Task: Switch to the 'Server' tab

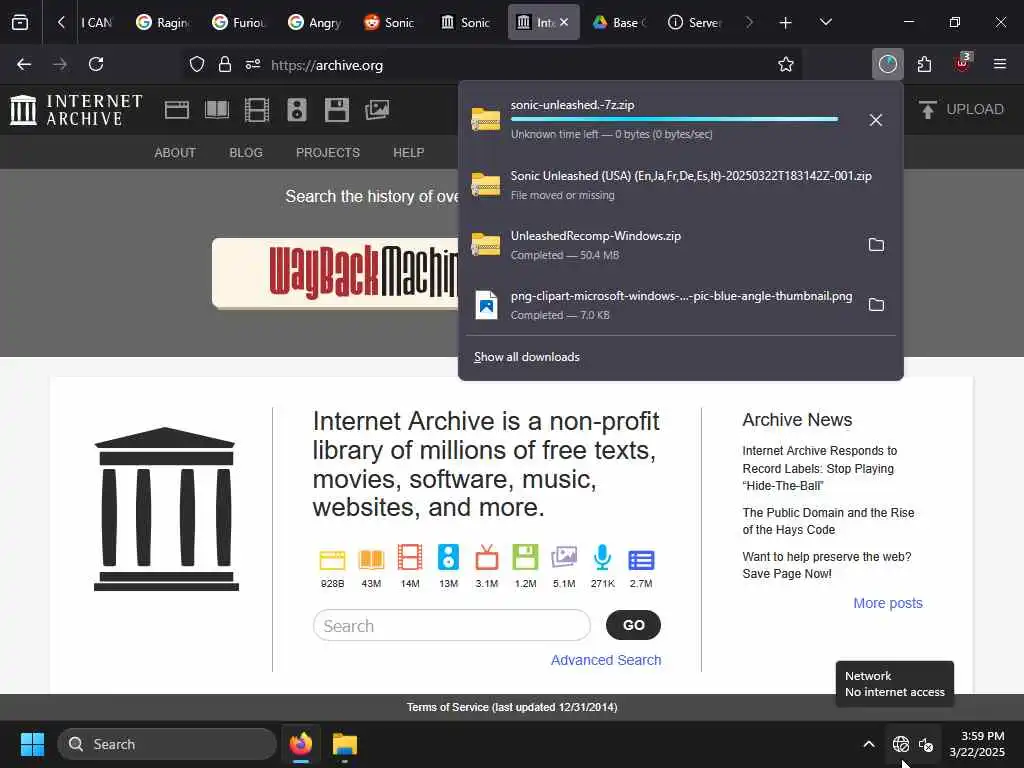Action: (x=695, y=22)
